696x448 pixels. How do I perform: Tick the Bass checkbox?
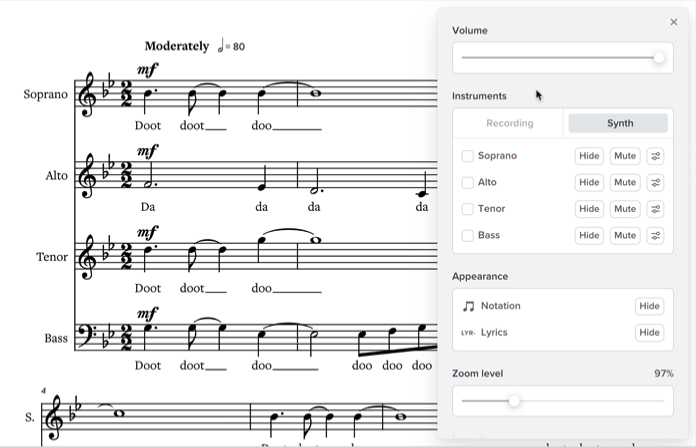(467, 235)
